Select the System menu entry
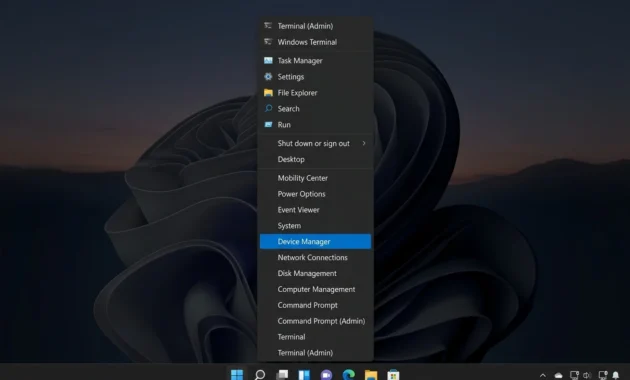Screen dimensions: 630x380 (315, 226)
